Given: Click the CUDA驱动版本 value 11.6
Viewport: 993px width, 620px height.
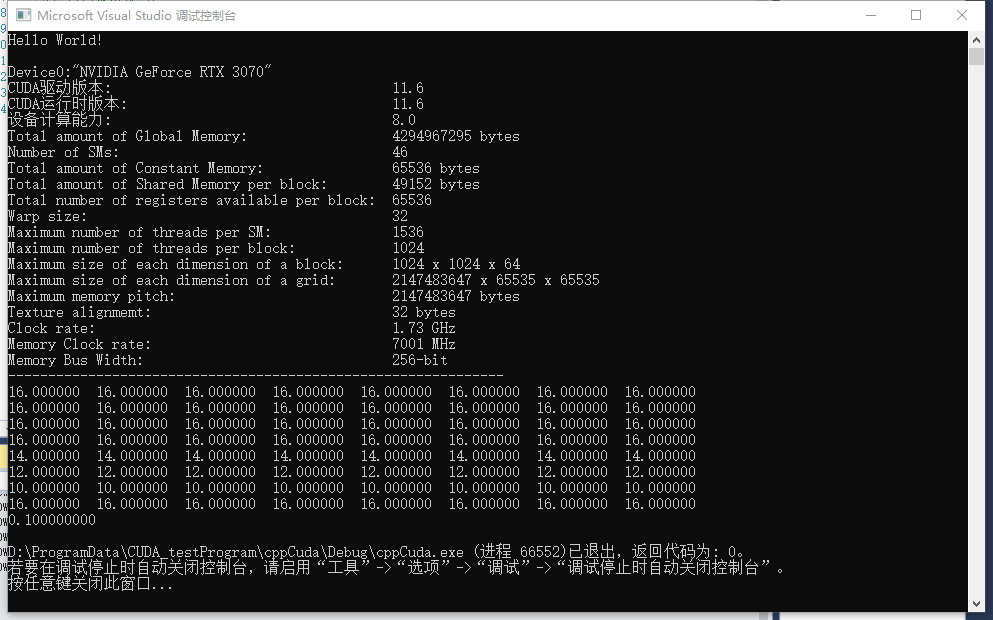Looking at the screenshot, I should (x=407, y=87).
